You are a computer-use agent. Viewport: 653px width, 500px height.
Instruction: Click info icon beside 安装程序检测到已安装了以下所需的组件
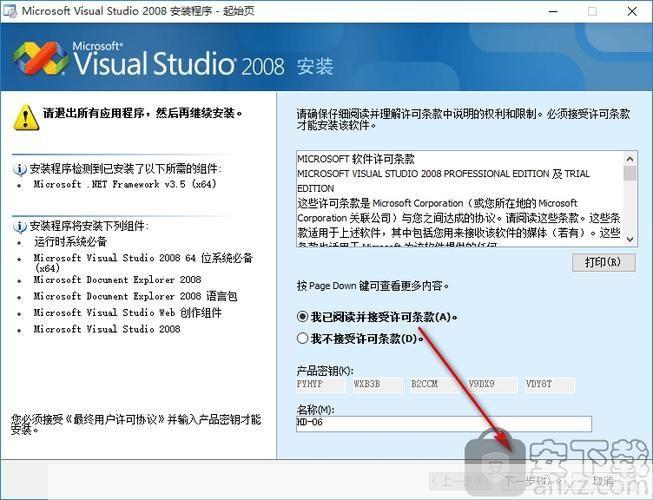20,169
